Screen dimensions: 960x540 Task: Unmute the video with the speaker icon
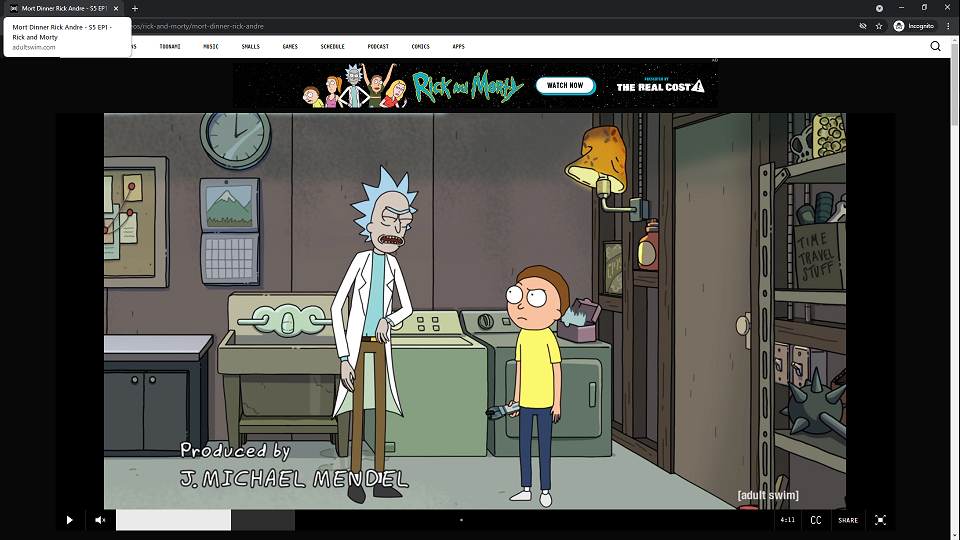(100, 520)
